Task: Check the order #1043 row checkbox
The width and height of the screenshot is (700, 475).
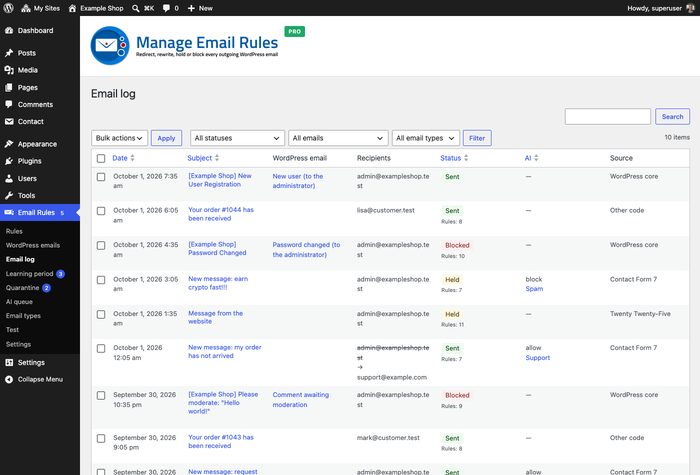Action: 101,438
